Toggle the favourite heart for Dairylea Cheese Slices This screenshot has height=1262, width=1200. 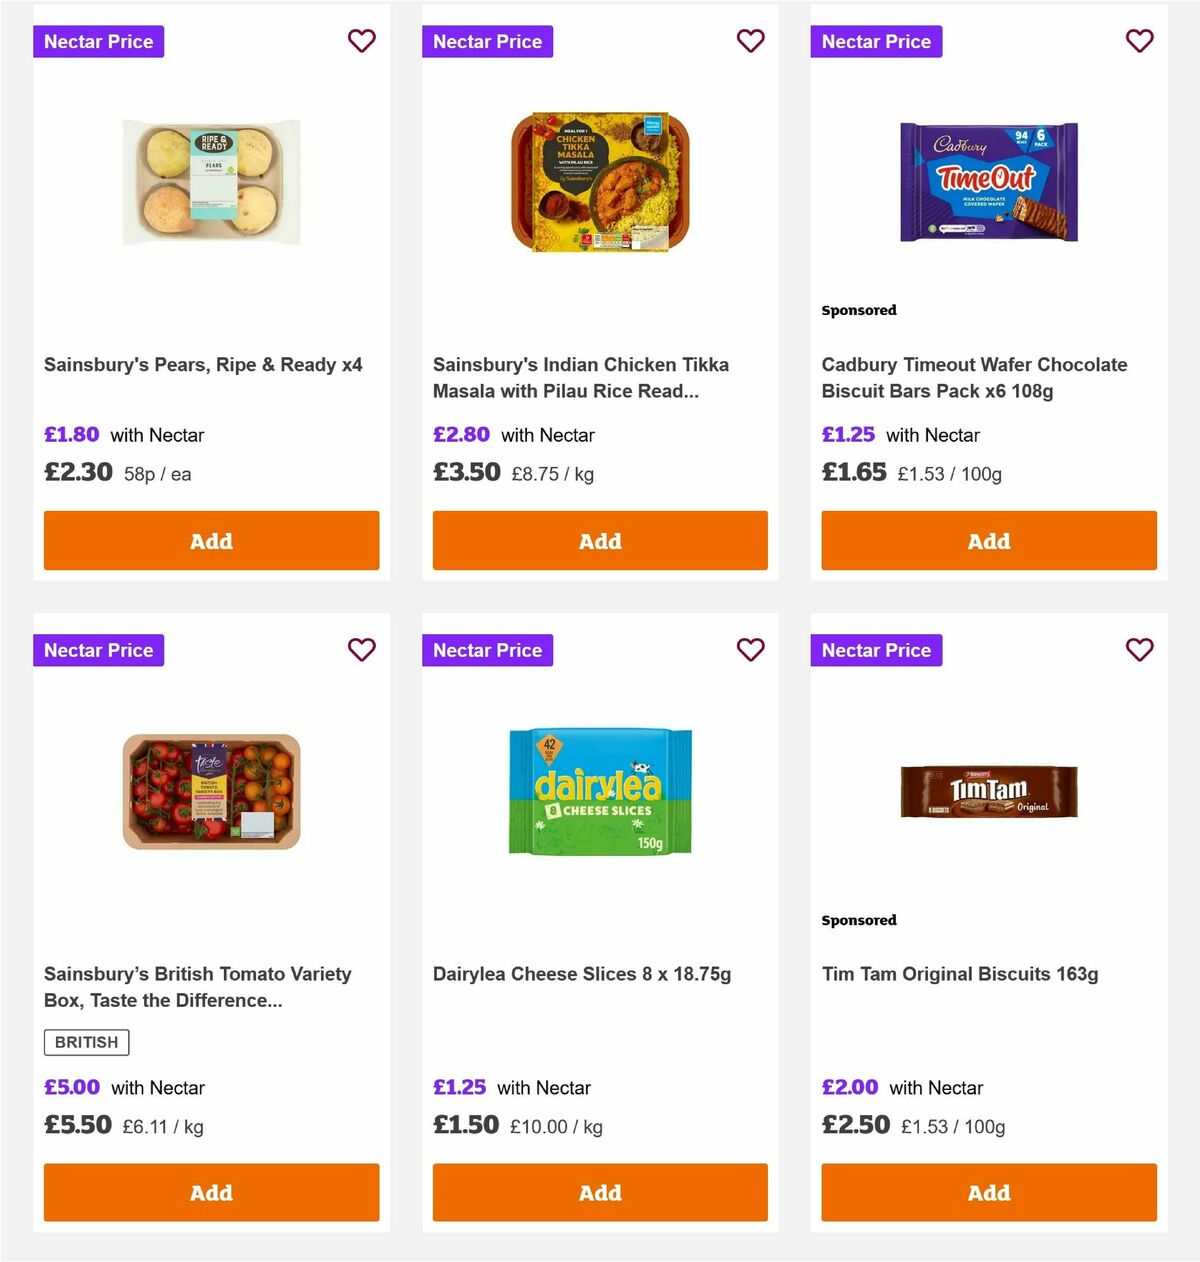(x=751, y=650)
